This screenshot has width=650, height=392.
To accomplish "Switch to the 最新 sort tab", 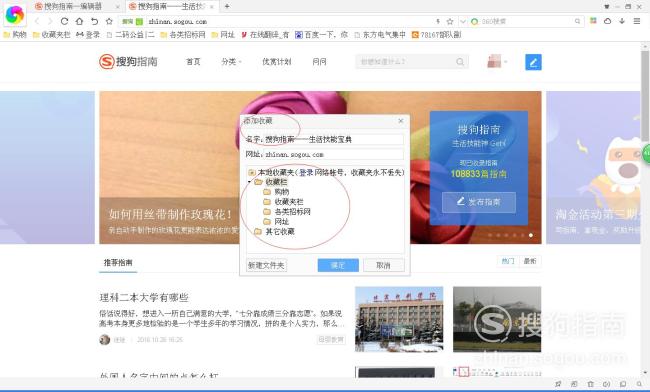I will click(530, 261).
